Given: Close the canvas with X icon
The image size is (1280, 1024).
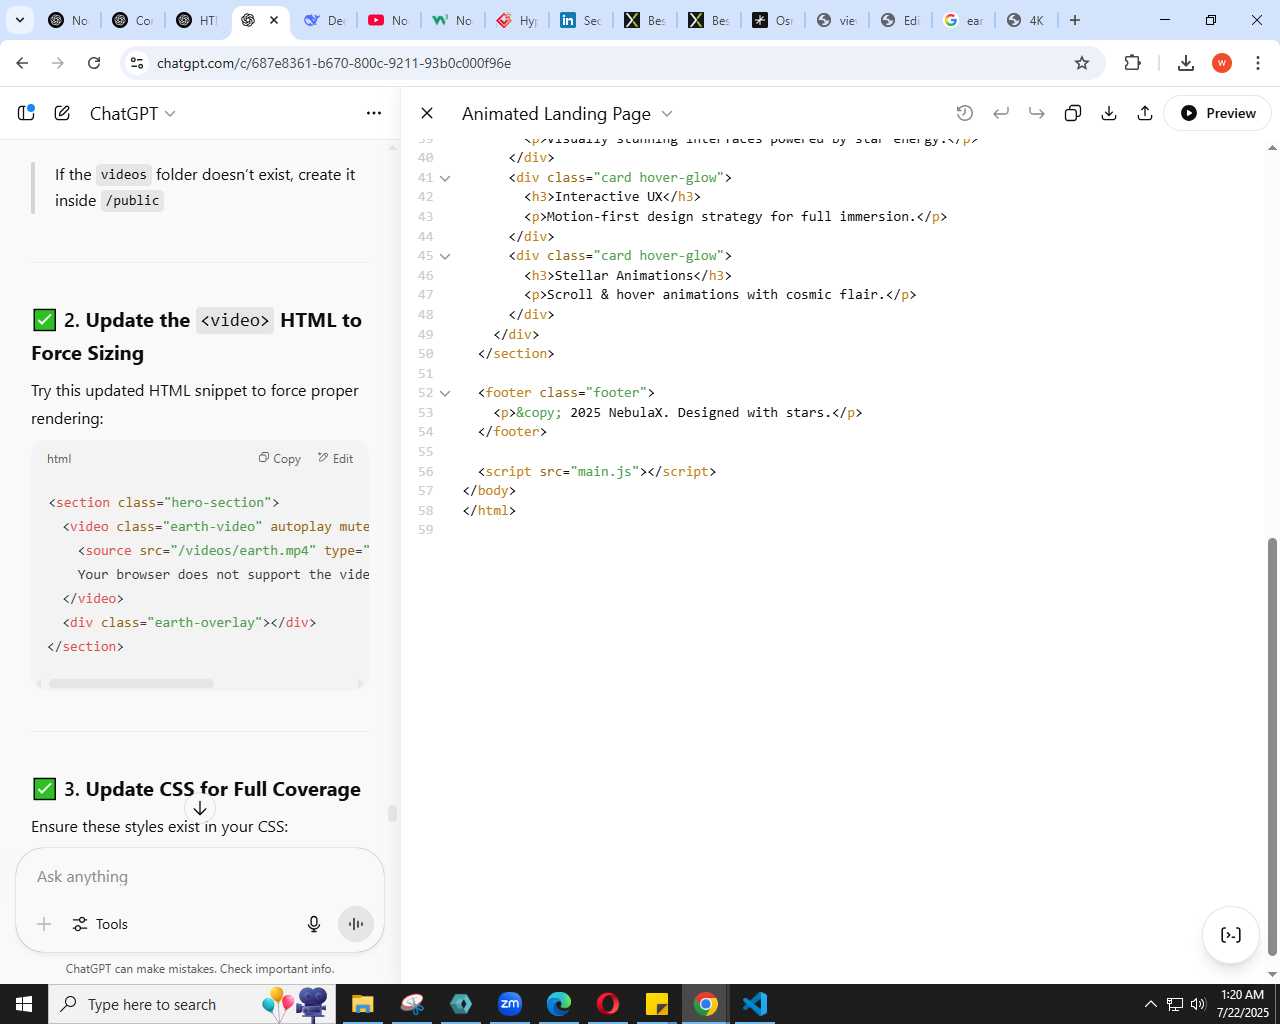Looking at the screenshot, I should coord(427,113).
